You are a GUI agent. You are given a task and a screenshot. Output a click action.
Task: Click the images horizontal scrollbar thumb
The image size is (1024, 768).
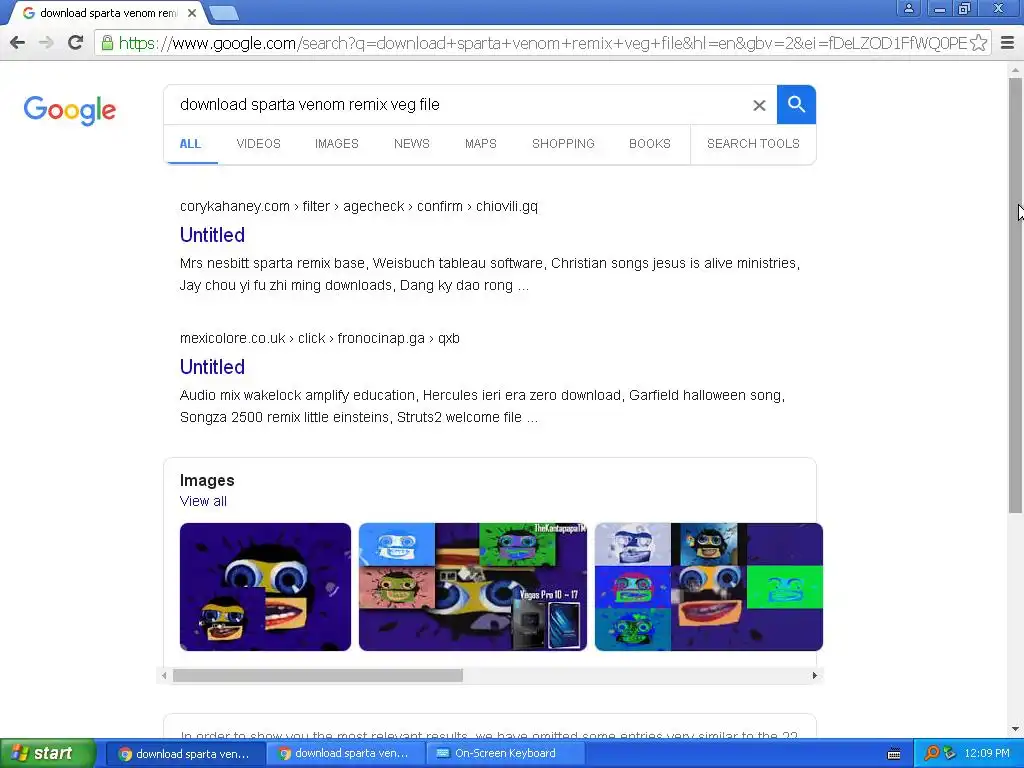coord(317,675)
